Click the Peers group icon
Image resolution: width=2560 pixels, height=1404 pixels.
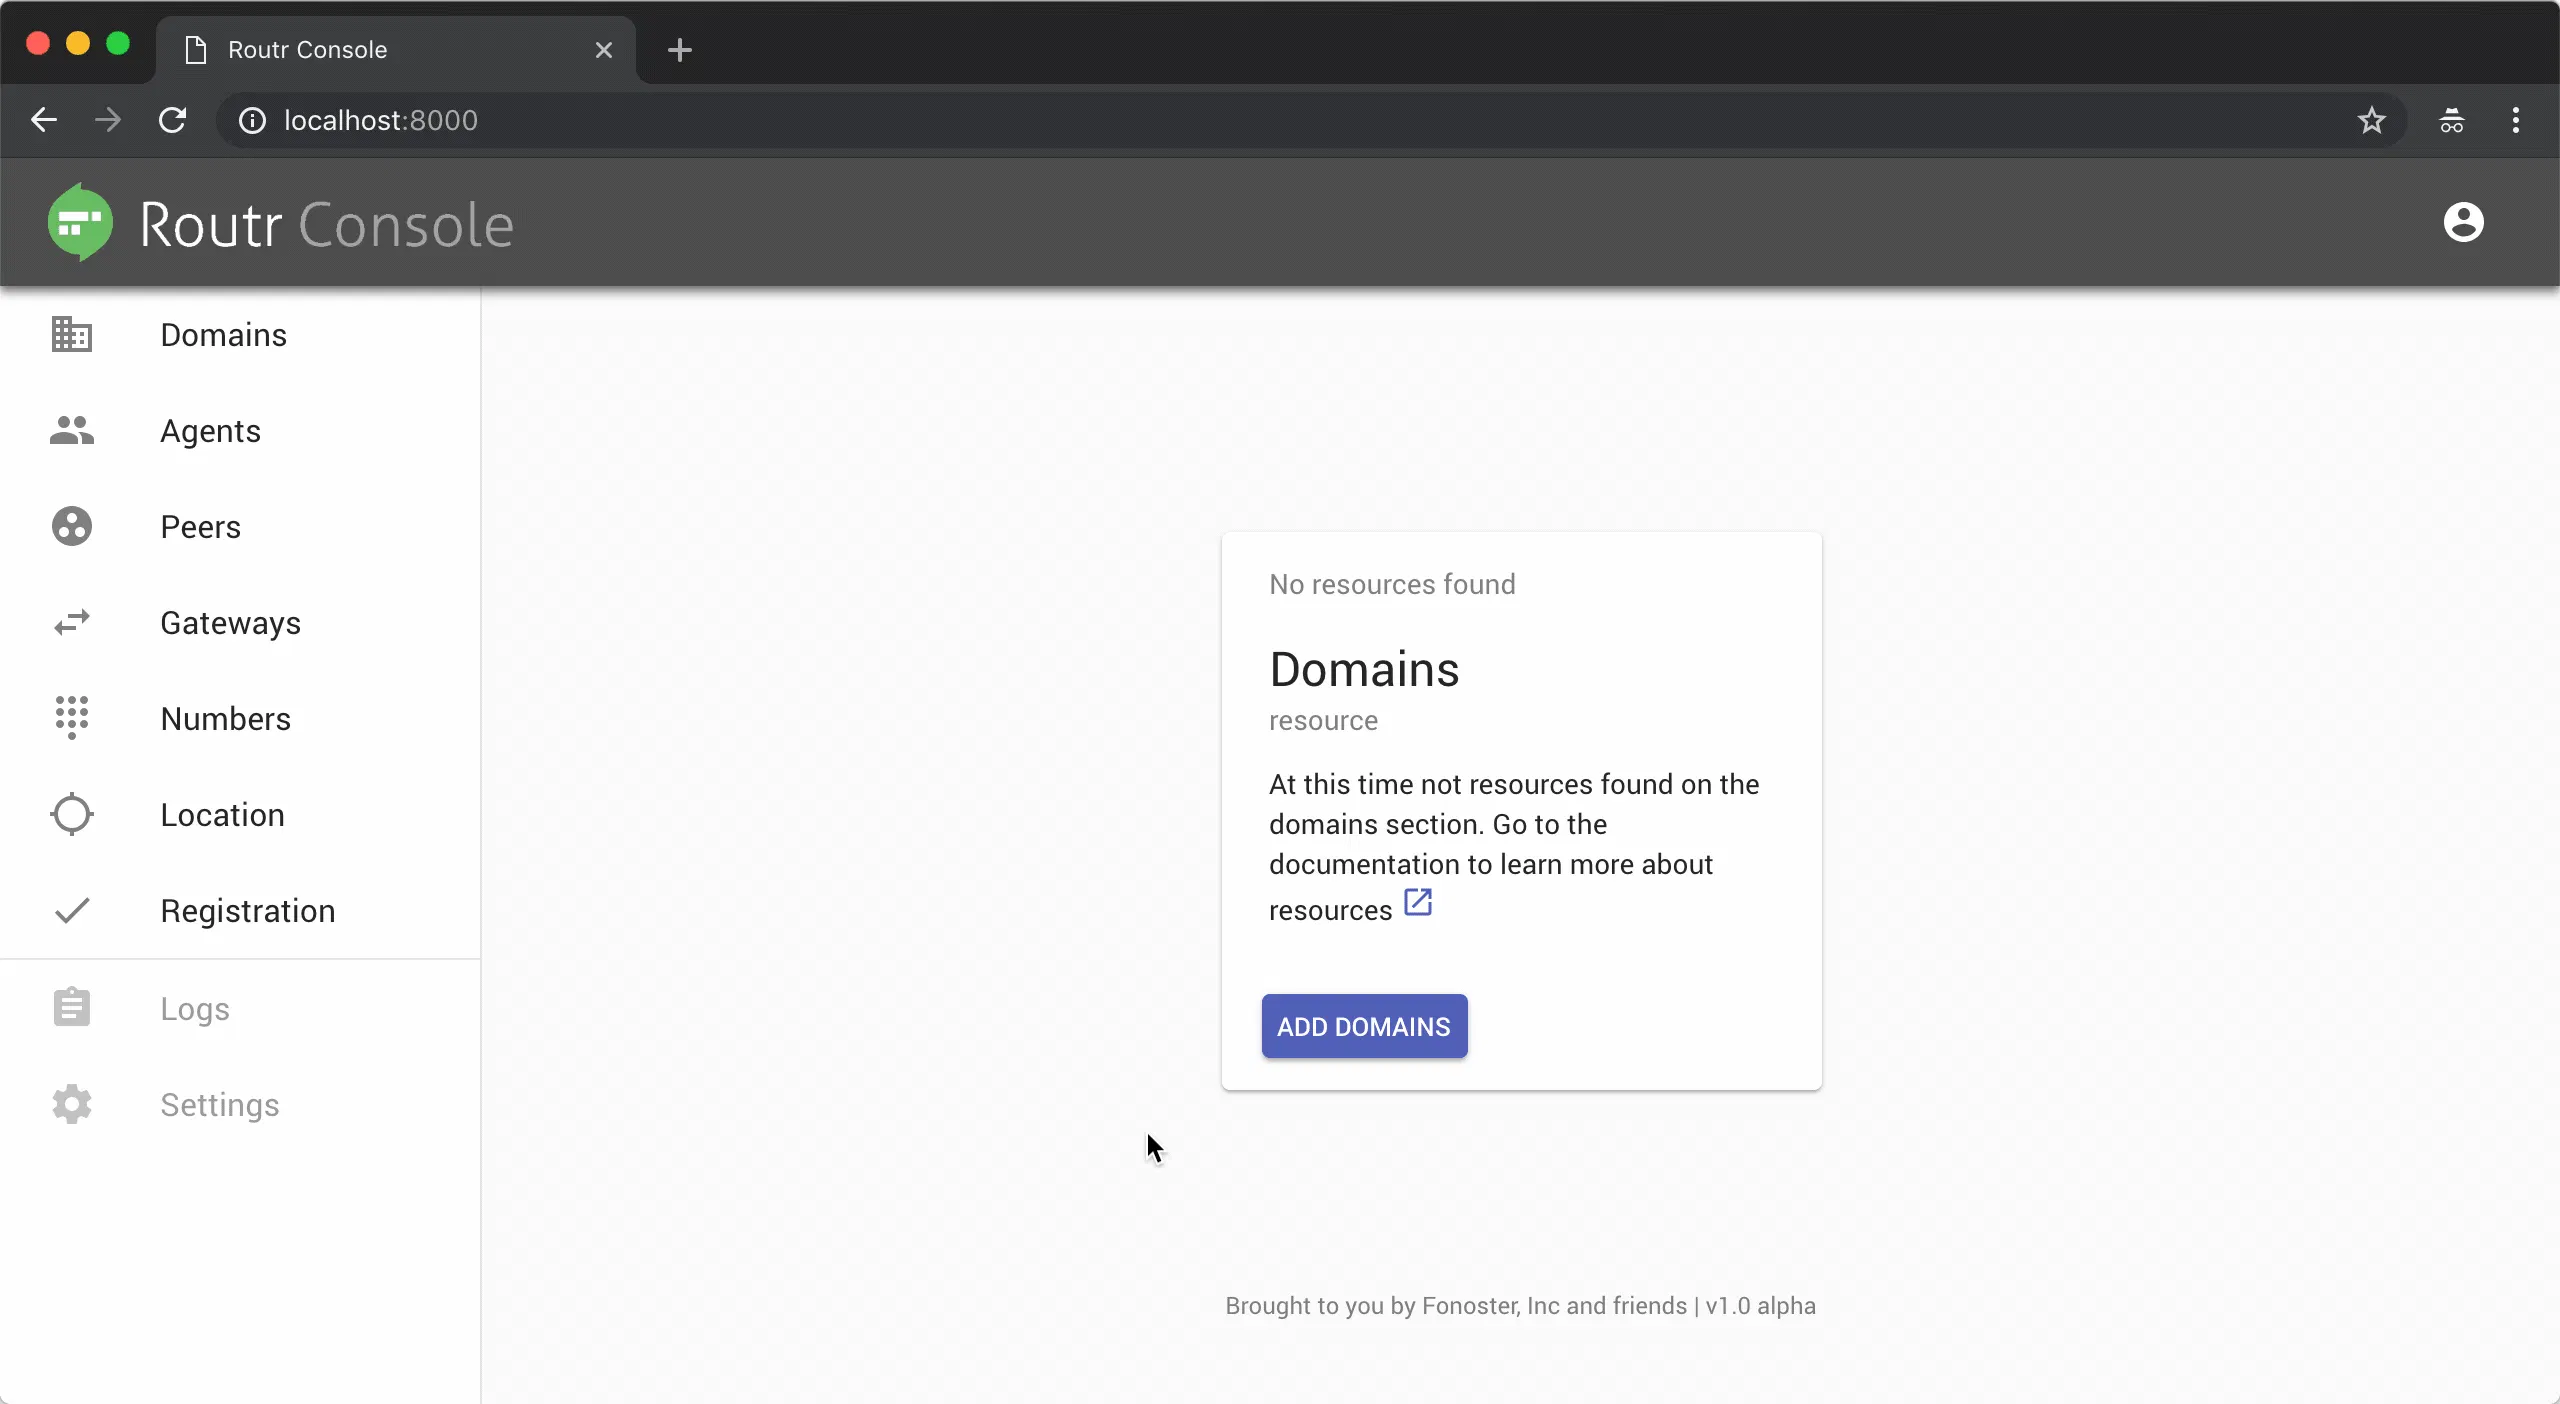click(x=72, y=527)
